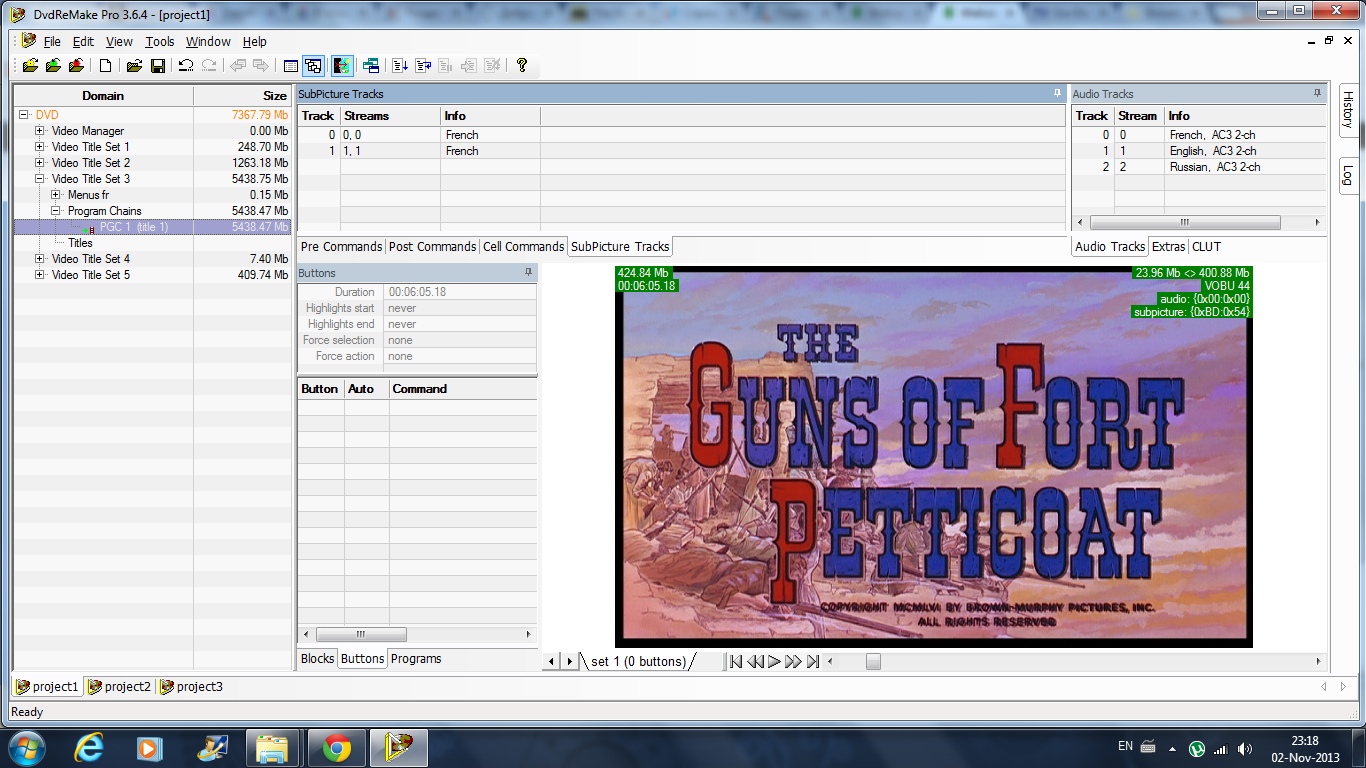Click the green-marked folder toolbar icon
This screenshot has height=768, width=1366.
click(x=53, y=66)
